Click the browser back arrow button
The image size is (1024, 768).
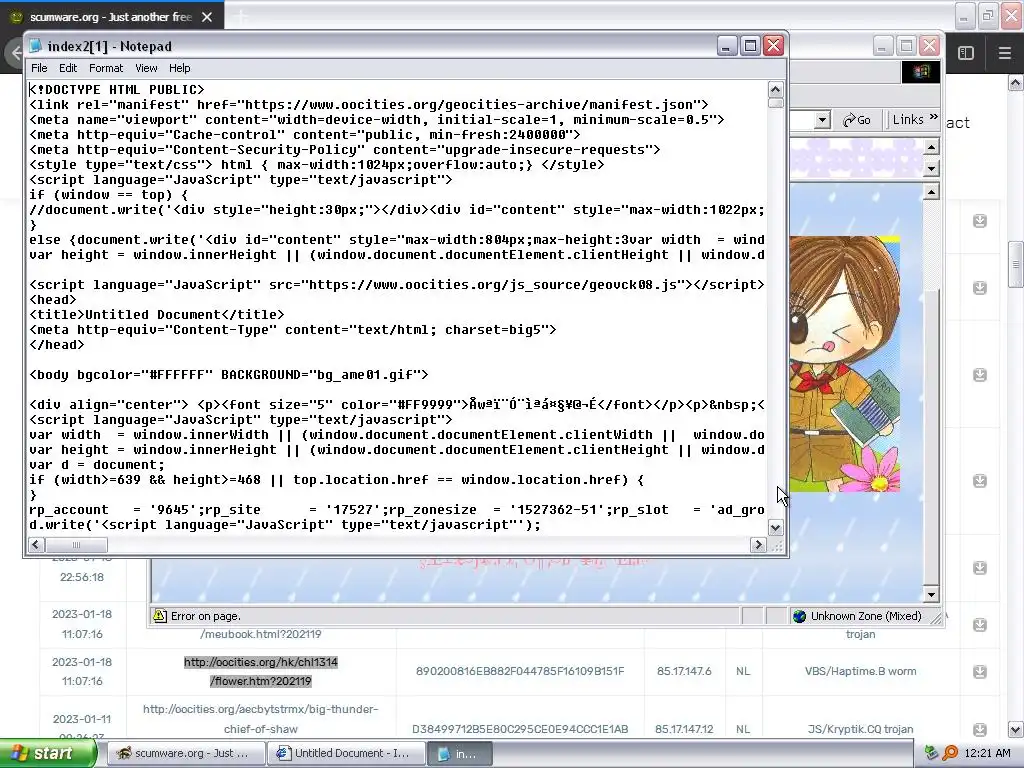coord(14,53)
